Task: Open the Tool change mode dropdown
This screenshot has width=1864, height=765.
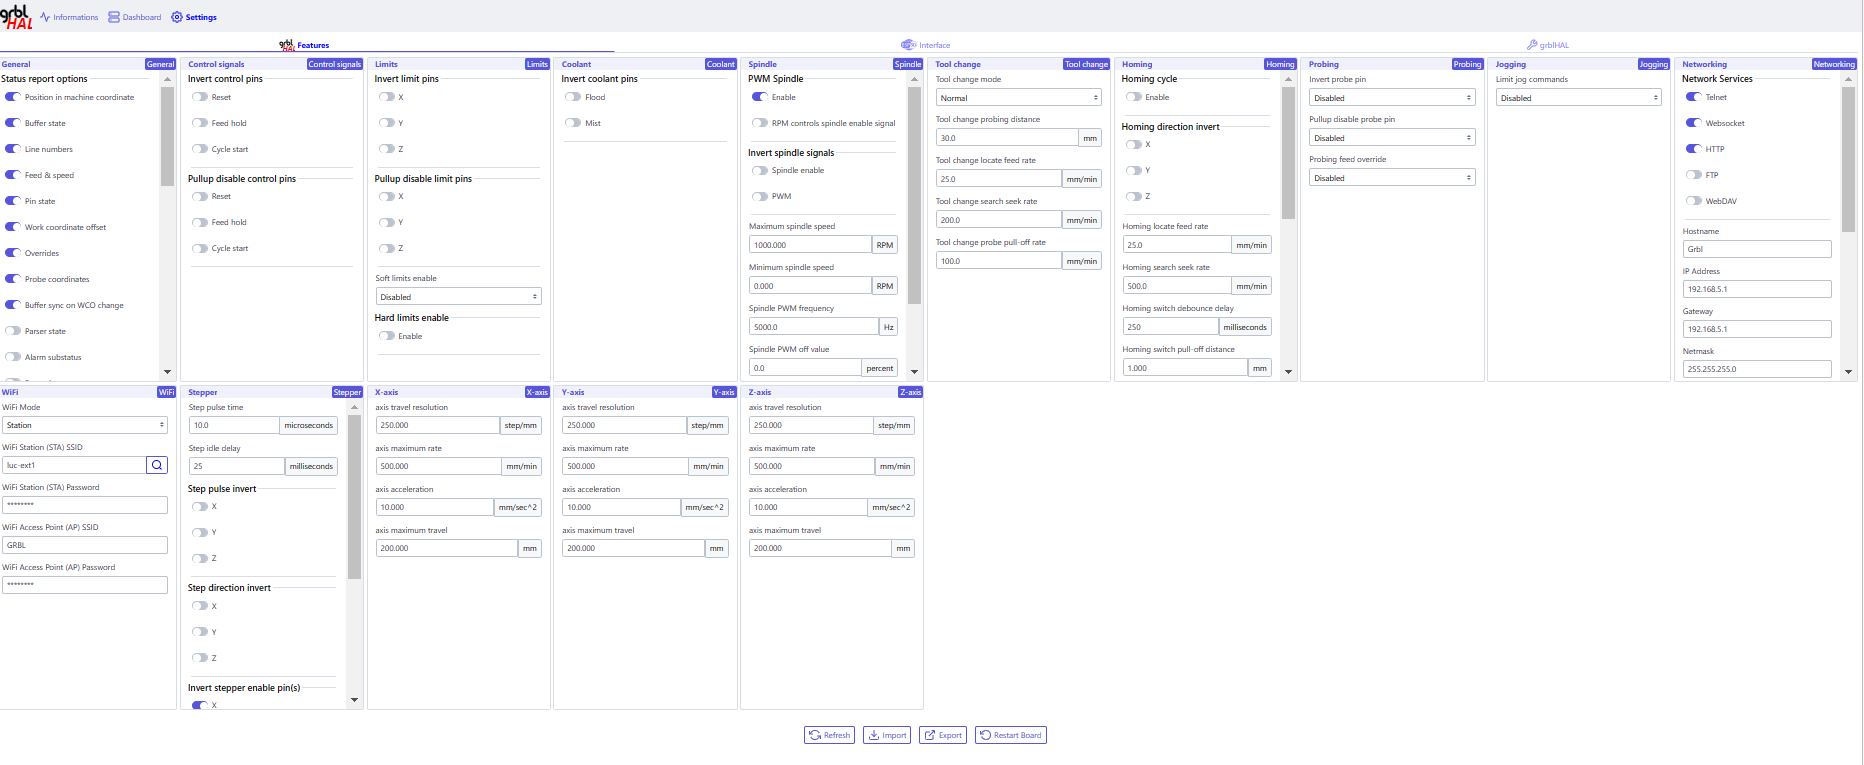Action: [x=1018, y=98]
